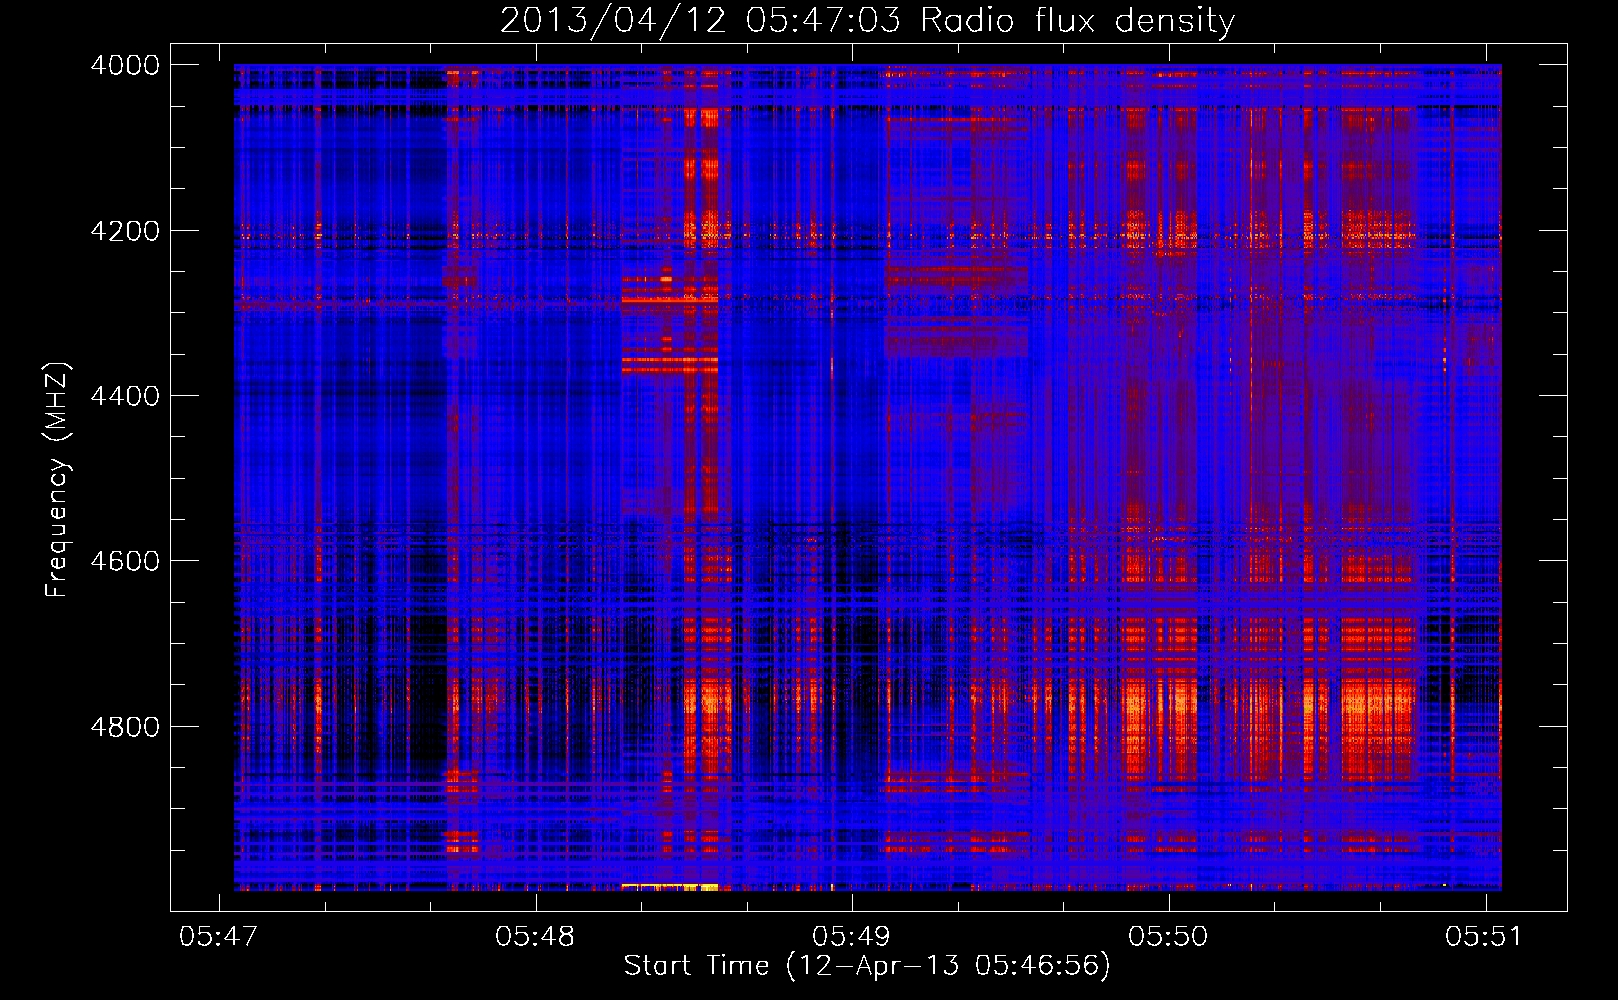Image resolution: width=1618 pixels, height=1000 pixels.
Task: Click the 4000 frequency tick label
Action: click(125, 65)
